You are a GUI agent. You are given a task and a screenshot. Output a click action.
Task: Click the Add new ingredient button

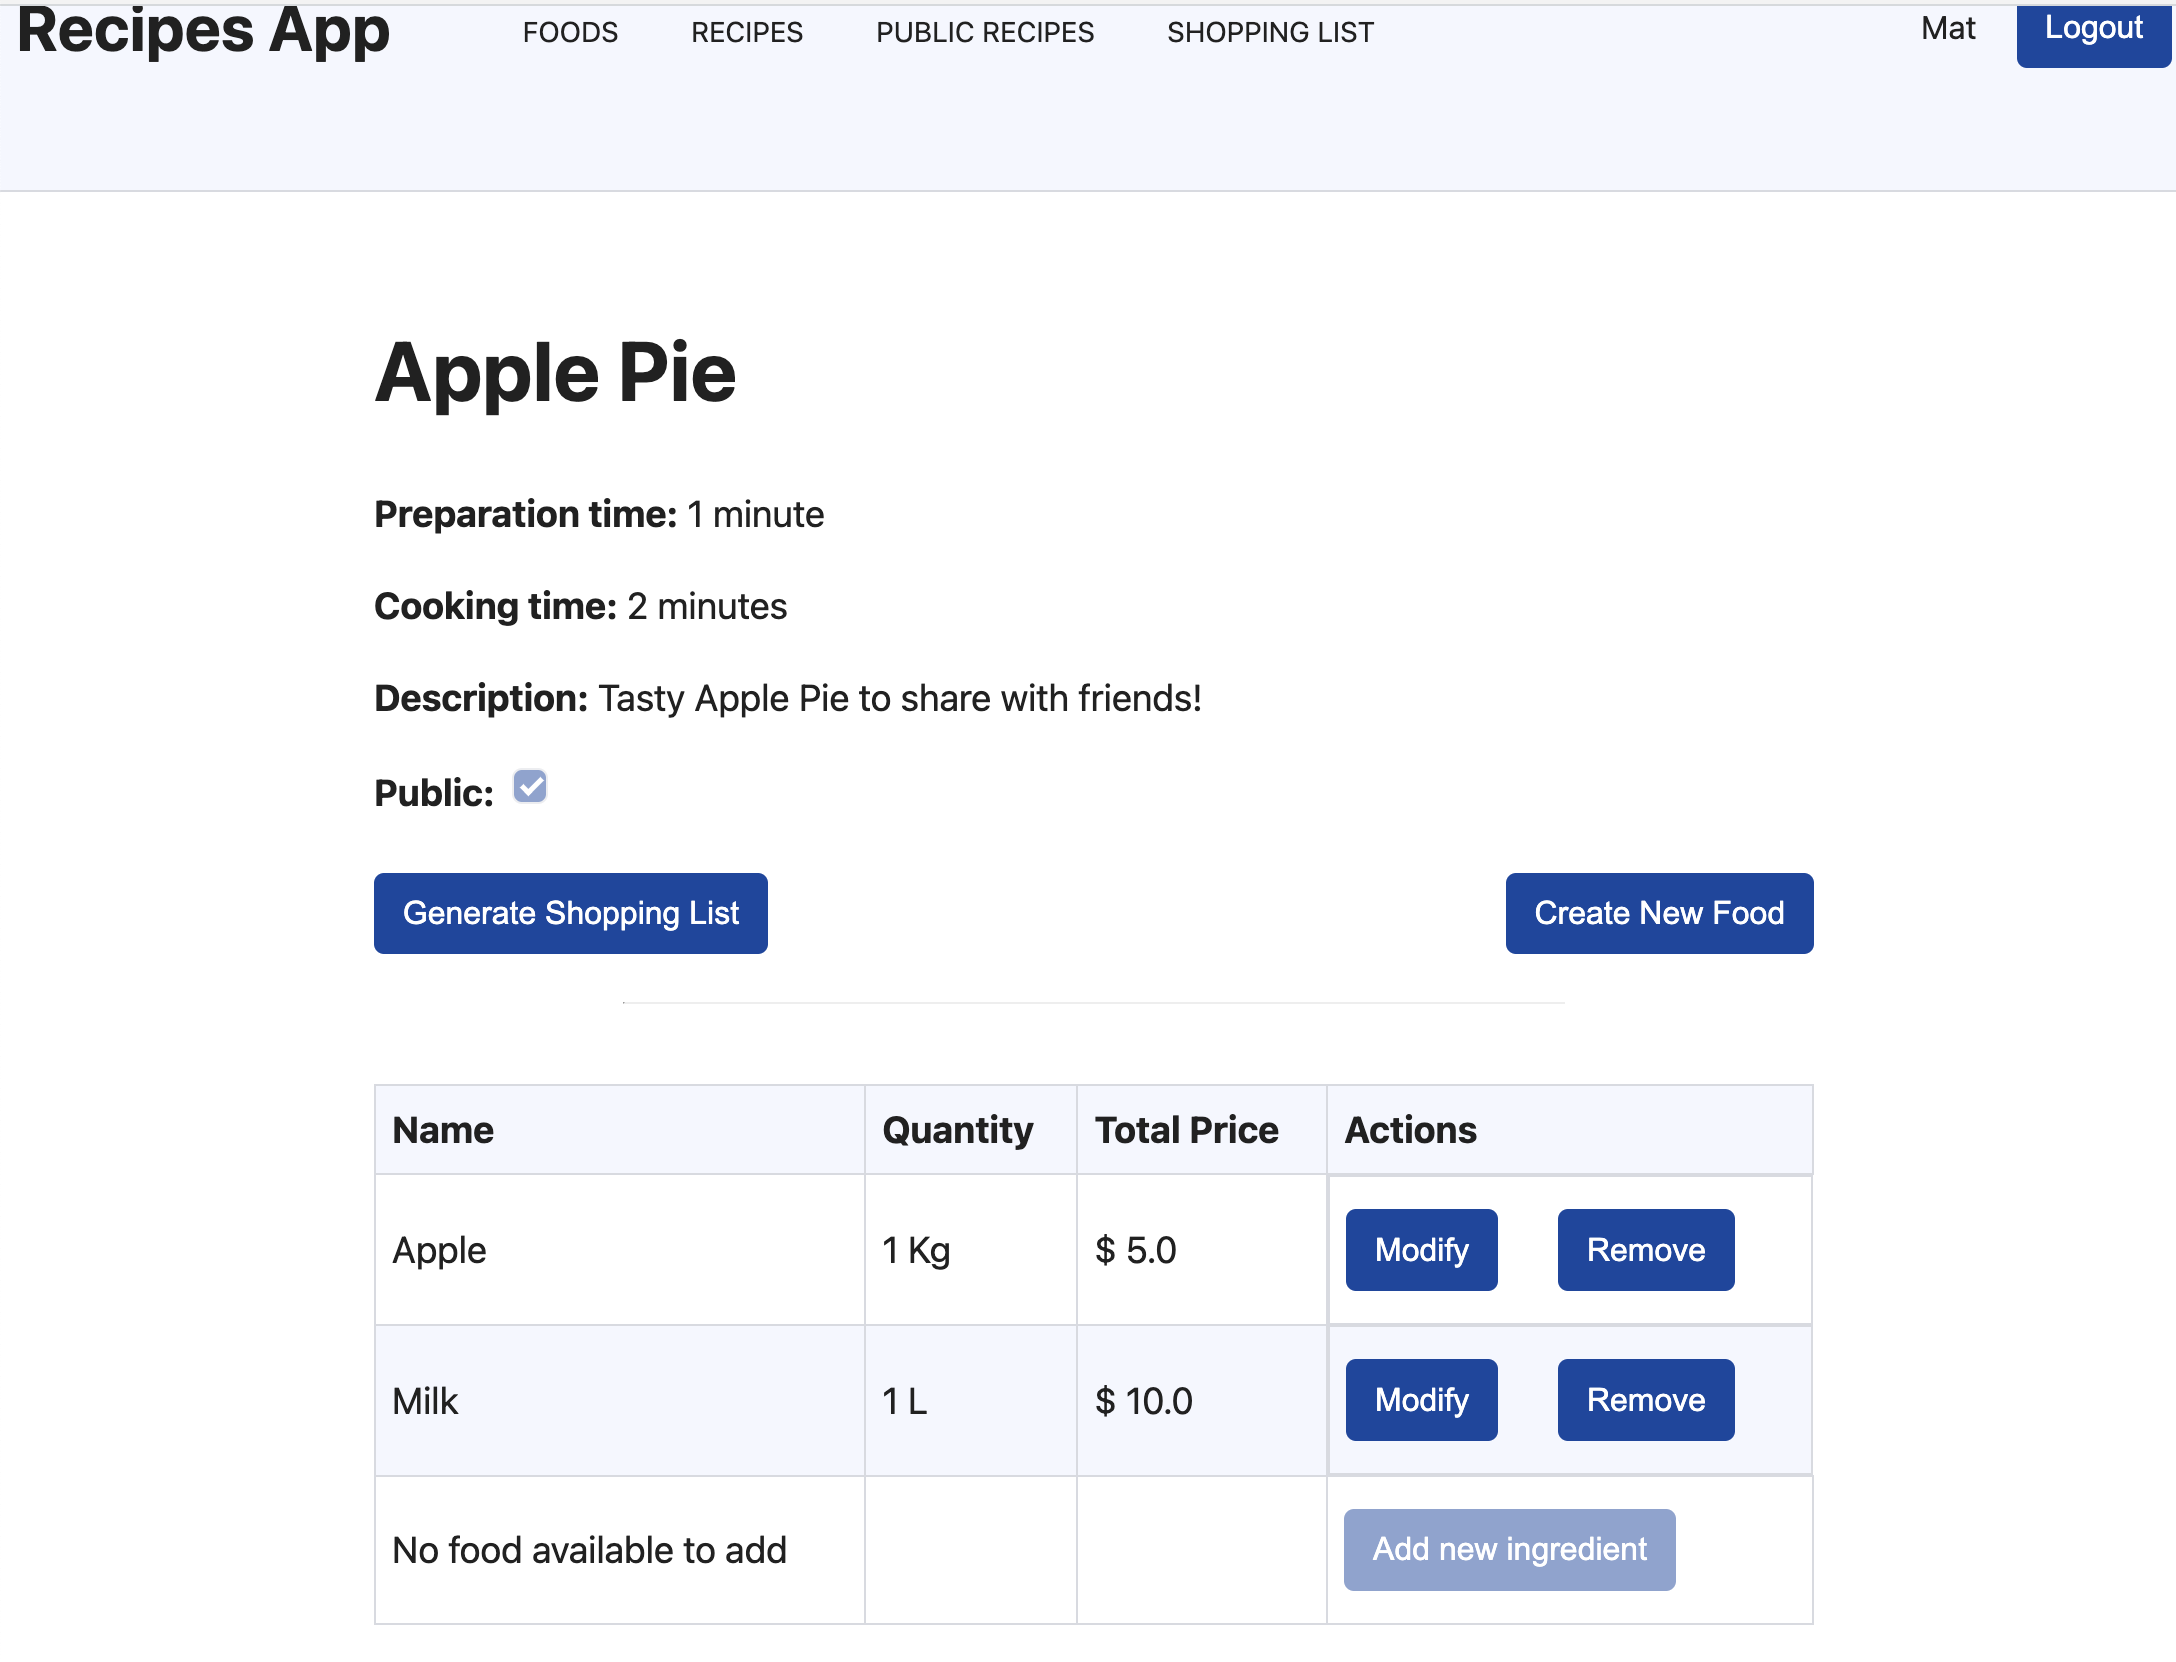coord(1508,1549)
